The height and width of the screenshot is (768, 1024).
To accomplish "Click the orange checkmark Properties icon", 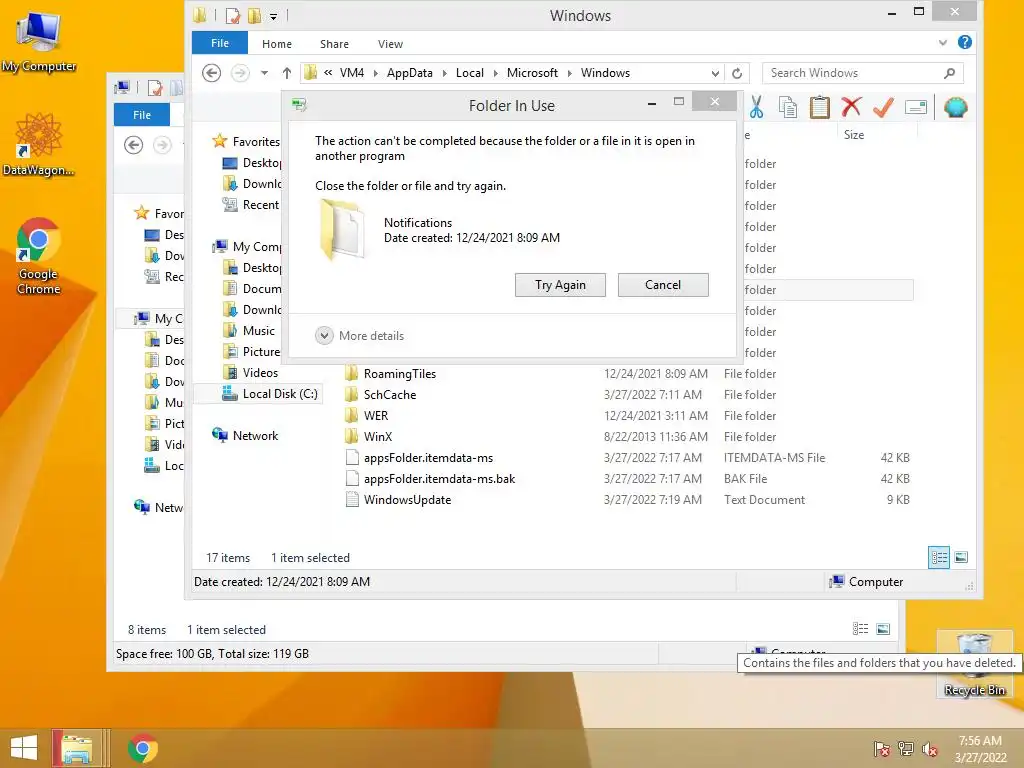I will click(x=883, y=107).
